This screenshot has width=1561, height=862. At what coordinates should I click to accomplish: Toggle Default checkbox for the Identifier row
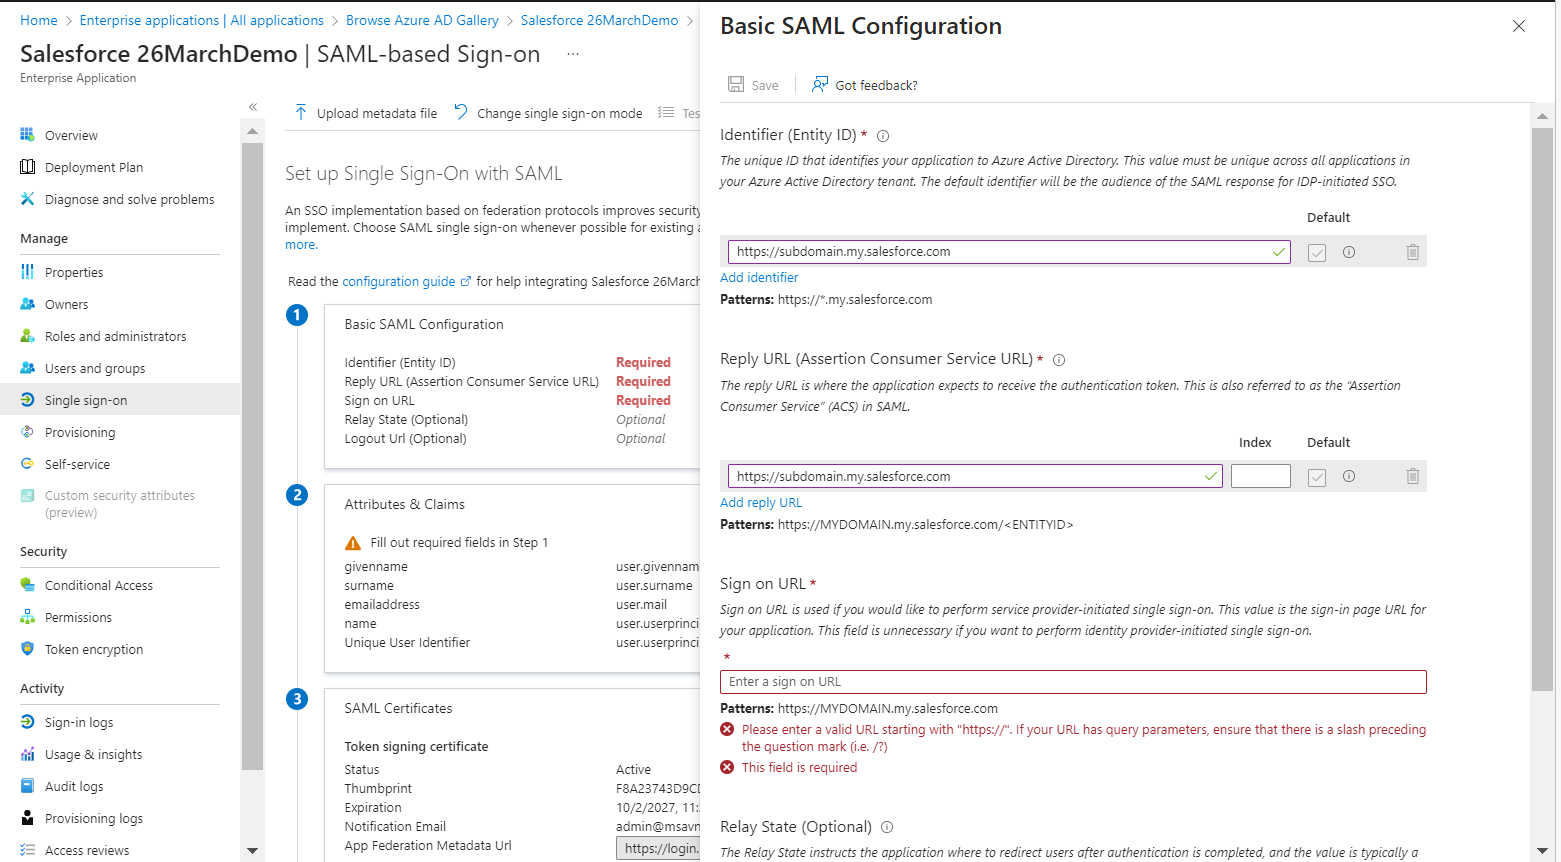coord(1317,253)
